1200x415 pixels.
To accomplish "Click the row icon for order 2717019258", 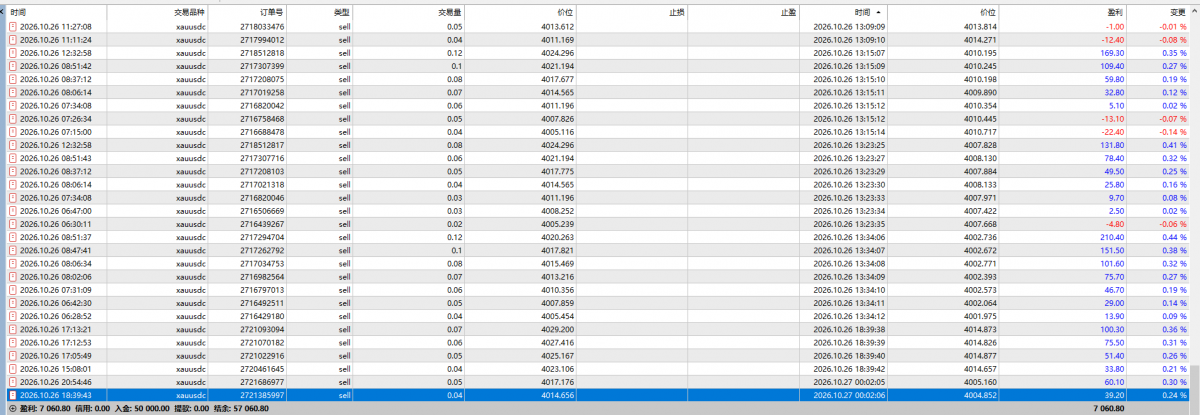I will pos(12,92).
